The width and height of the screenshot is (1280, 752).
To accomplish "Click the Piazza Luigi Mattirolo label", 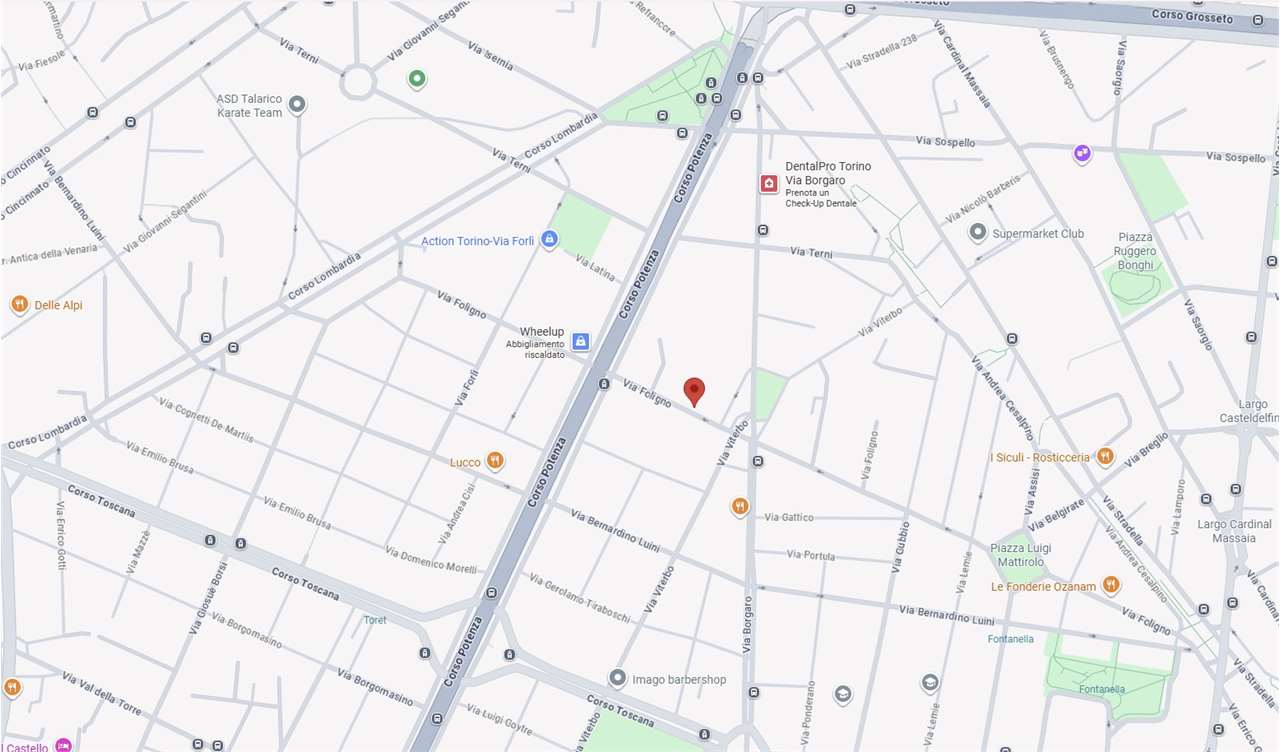I will point(1021,555).
